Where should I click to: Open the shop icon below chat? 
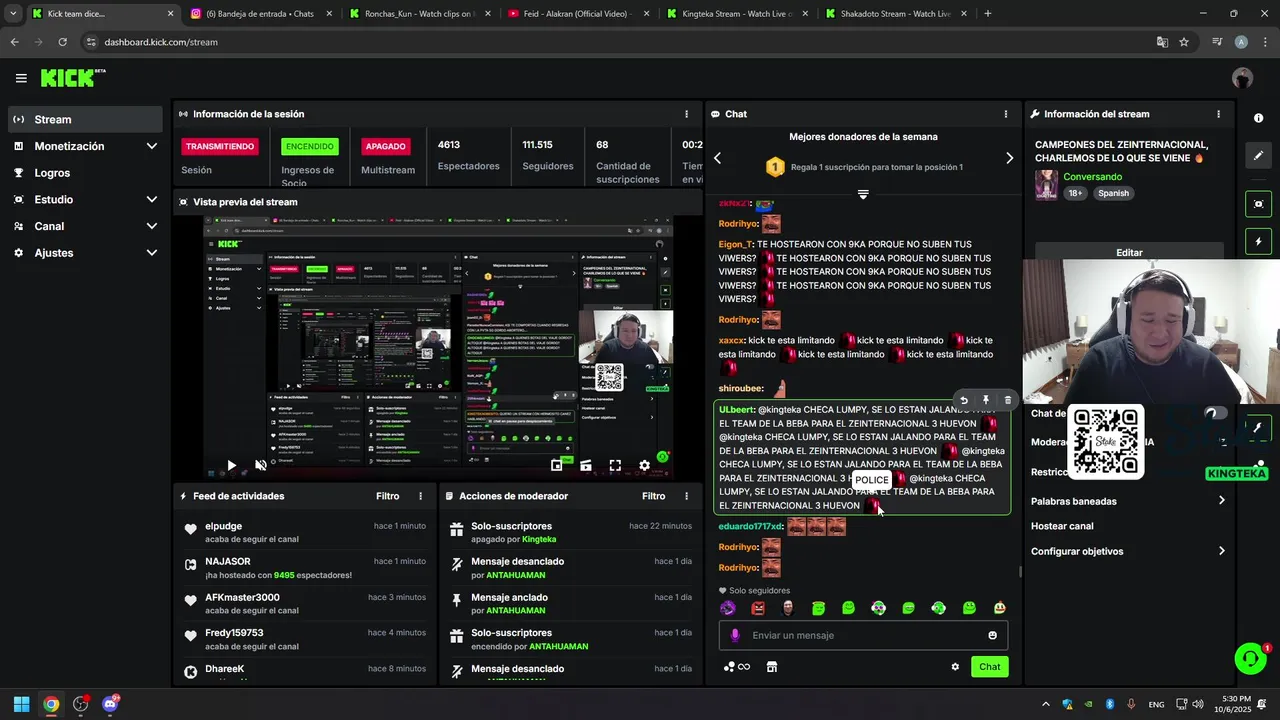click(x=772, y=667)
